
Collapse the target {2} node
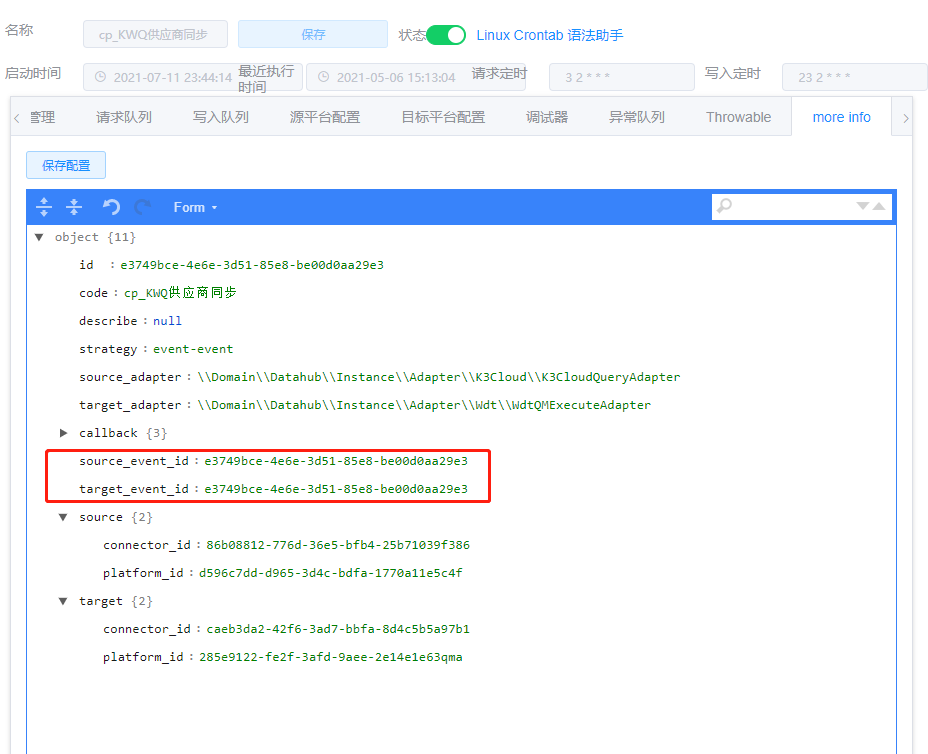(63, 601)
